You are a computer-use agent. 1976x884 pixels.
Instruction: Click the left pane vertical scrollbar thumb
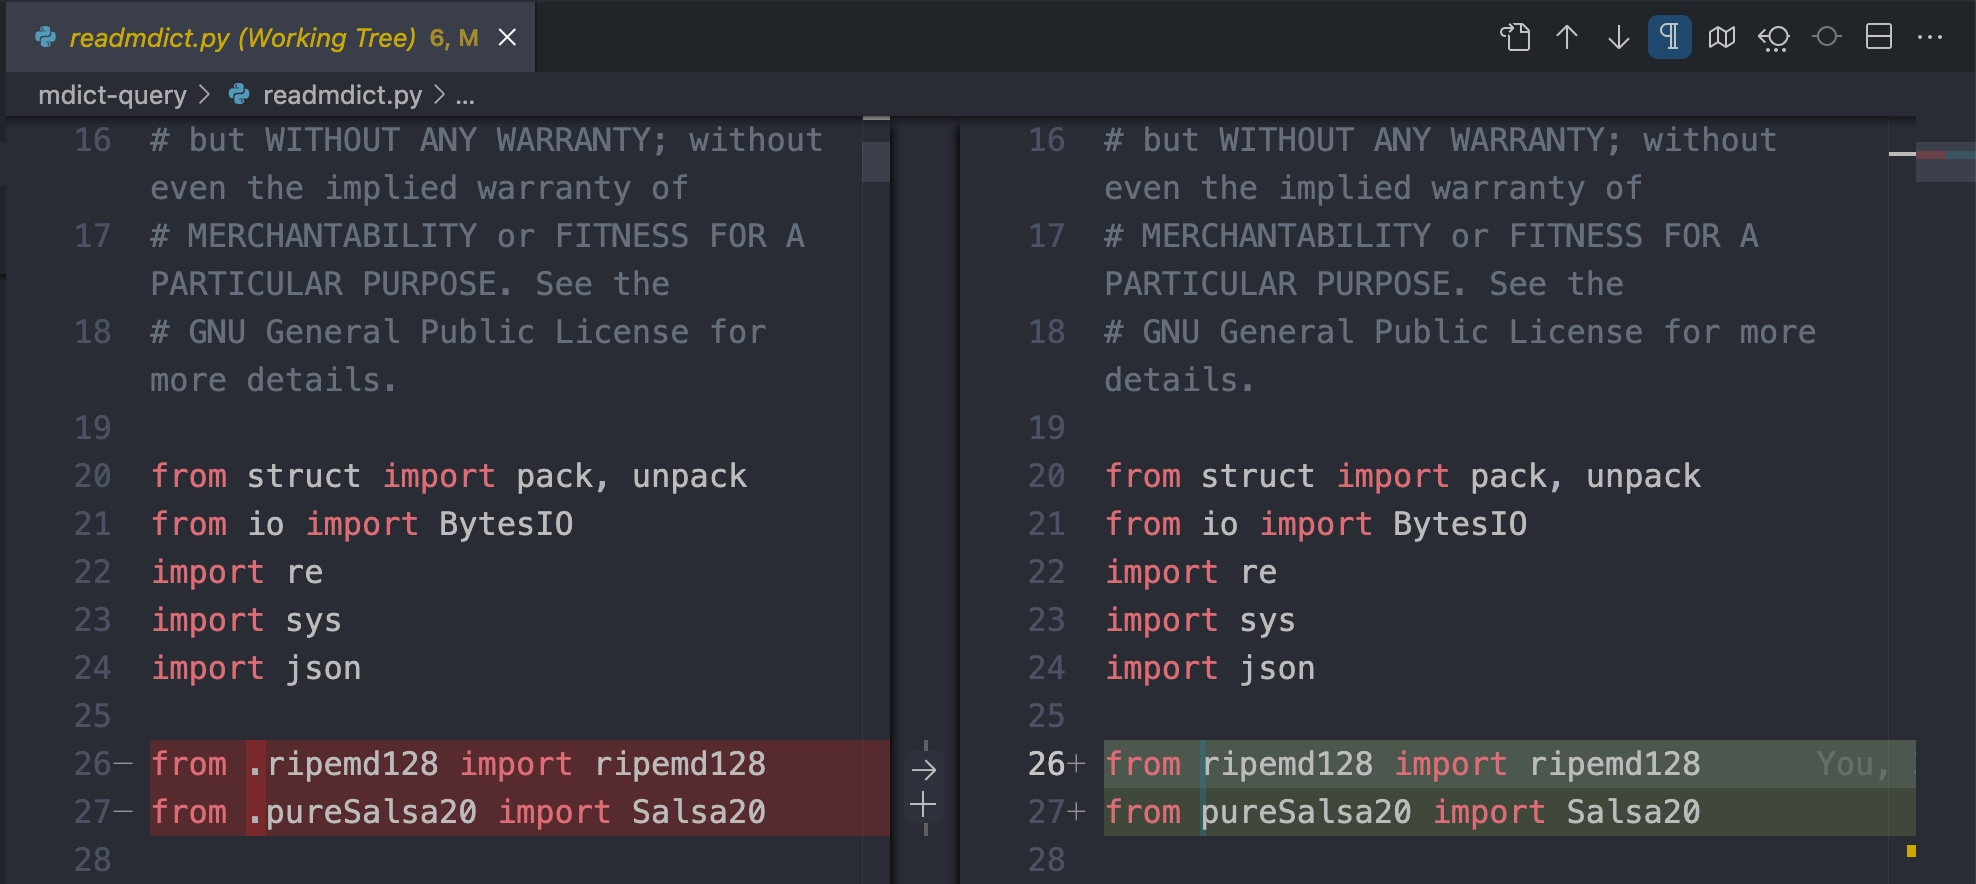point(876,161)
